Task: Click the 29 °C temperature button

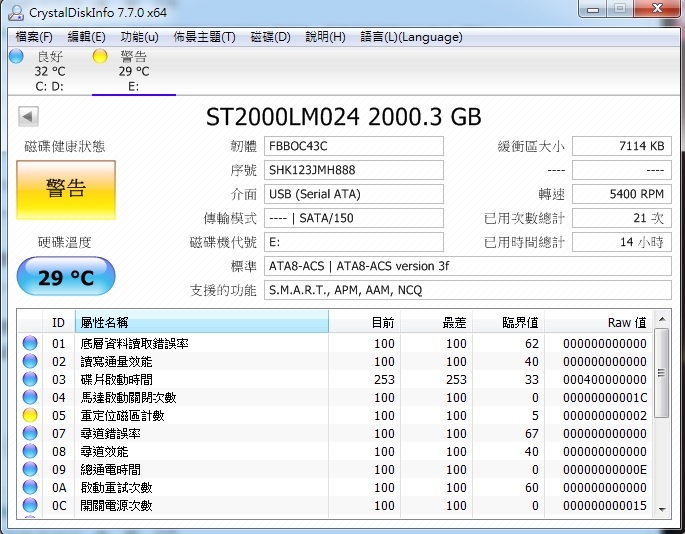Action: [x=66, y=277]
